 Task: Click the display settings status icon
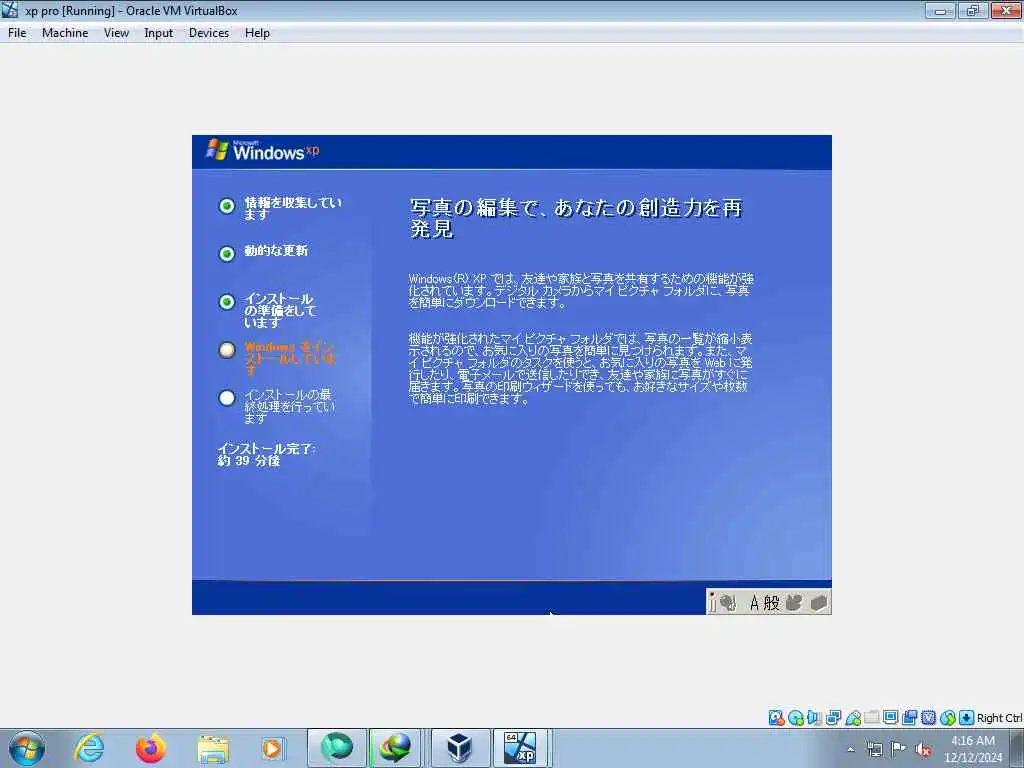[x=891, y=718]
